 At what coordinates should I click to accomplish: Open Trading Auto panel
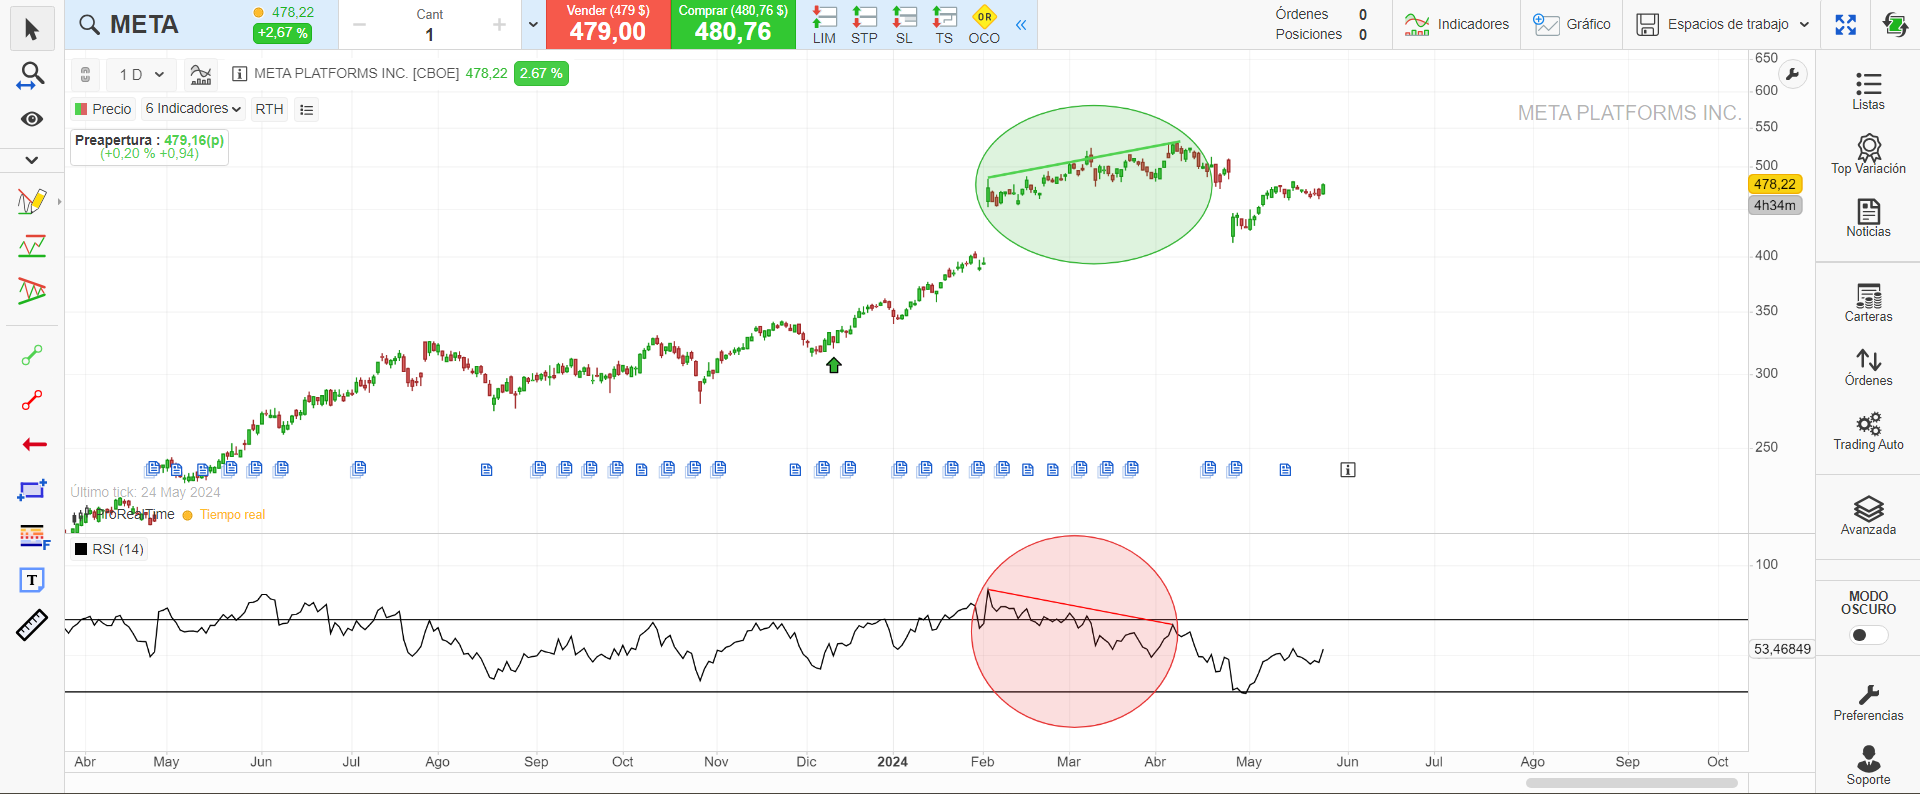(1868, 431)
